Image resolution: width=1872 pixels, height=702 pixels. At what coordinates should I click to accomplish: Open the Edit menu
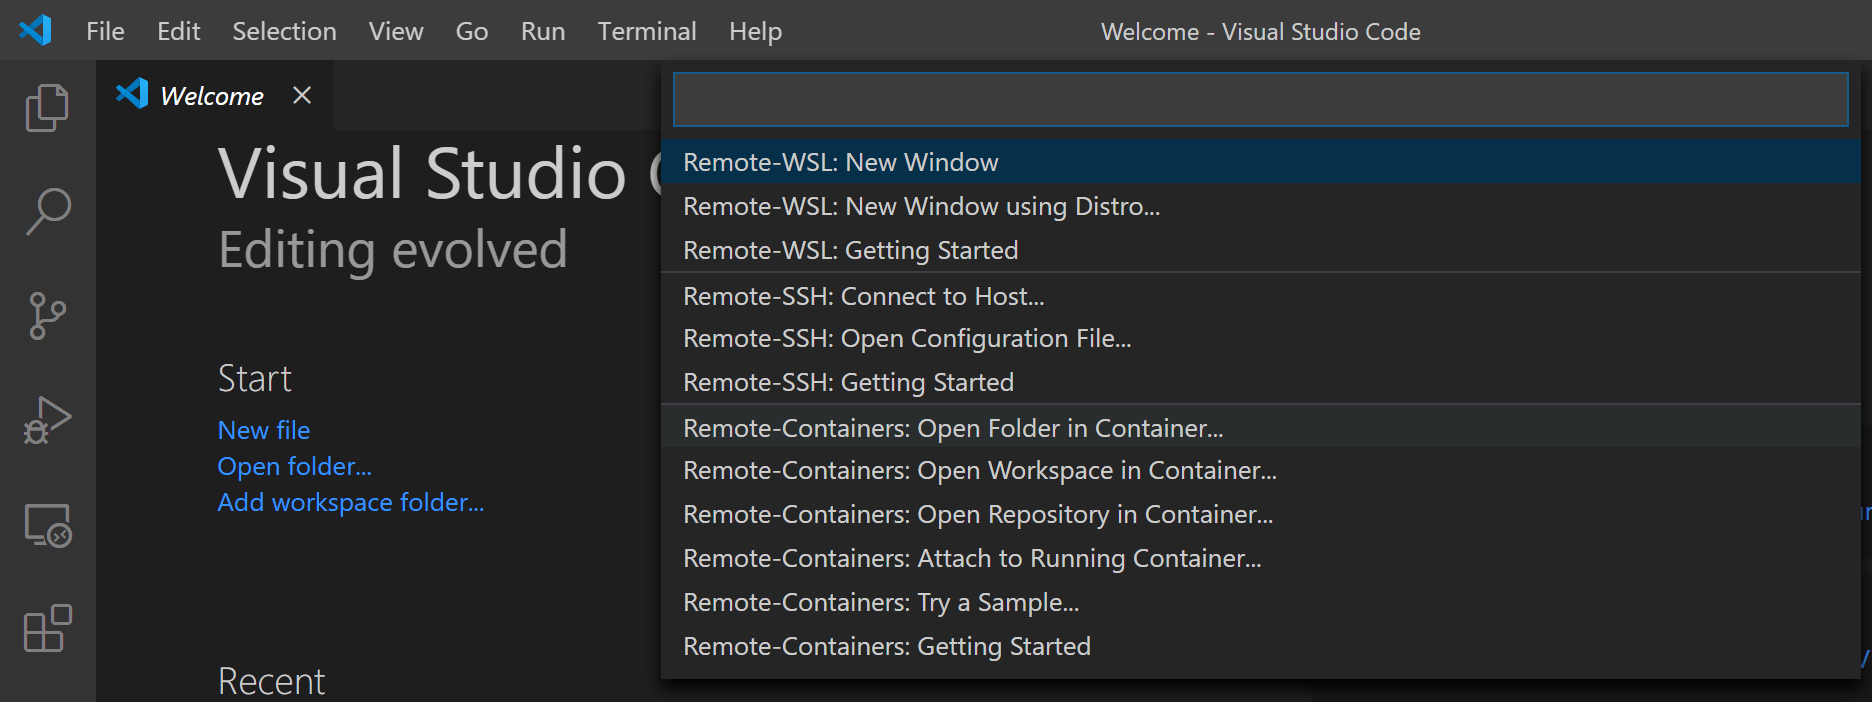coord(179,31)
